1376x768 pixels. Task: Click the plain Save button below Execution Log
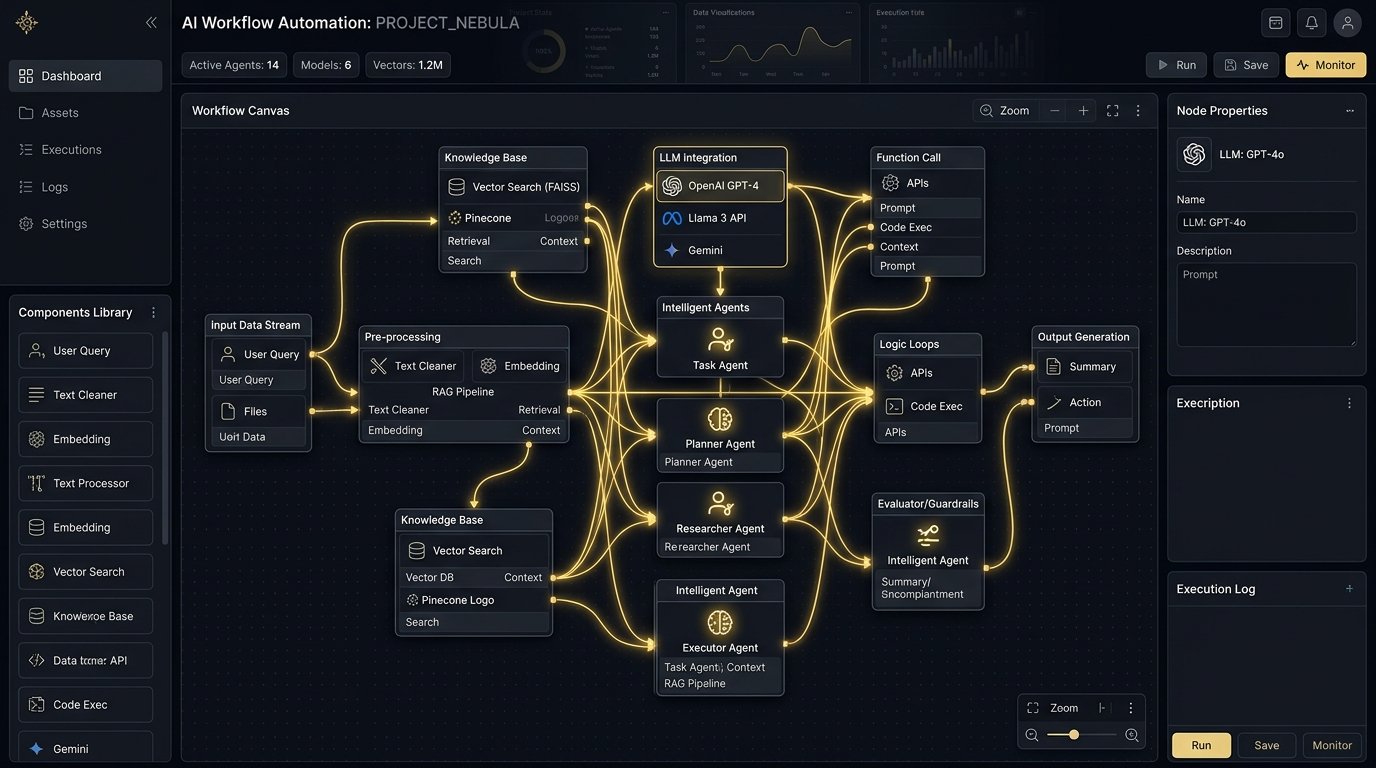pyautogui.click(x=1267, y=745)
